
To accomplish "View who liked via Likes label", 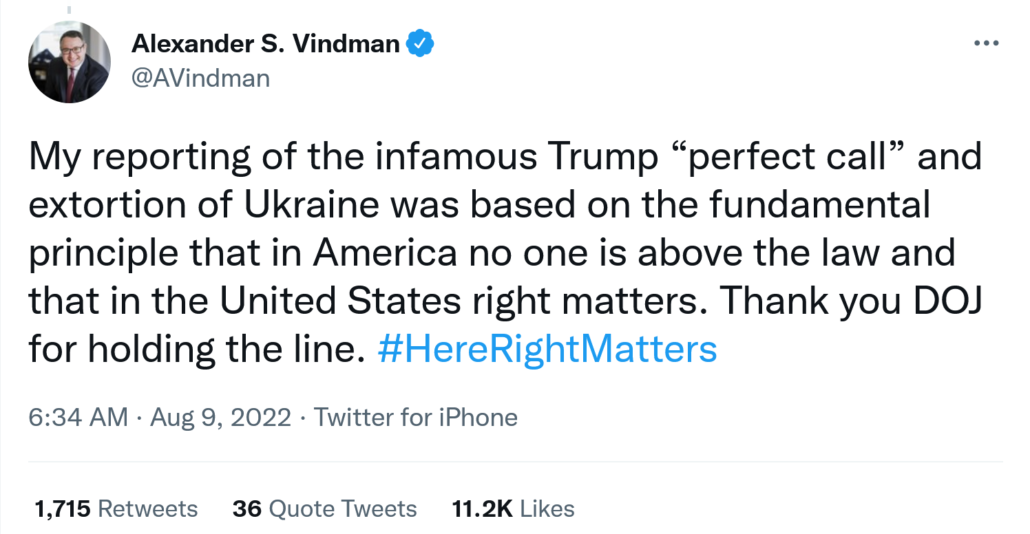I will tap(547, 508).
